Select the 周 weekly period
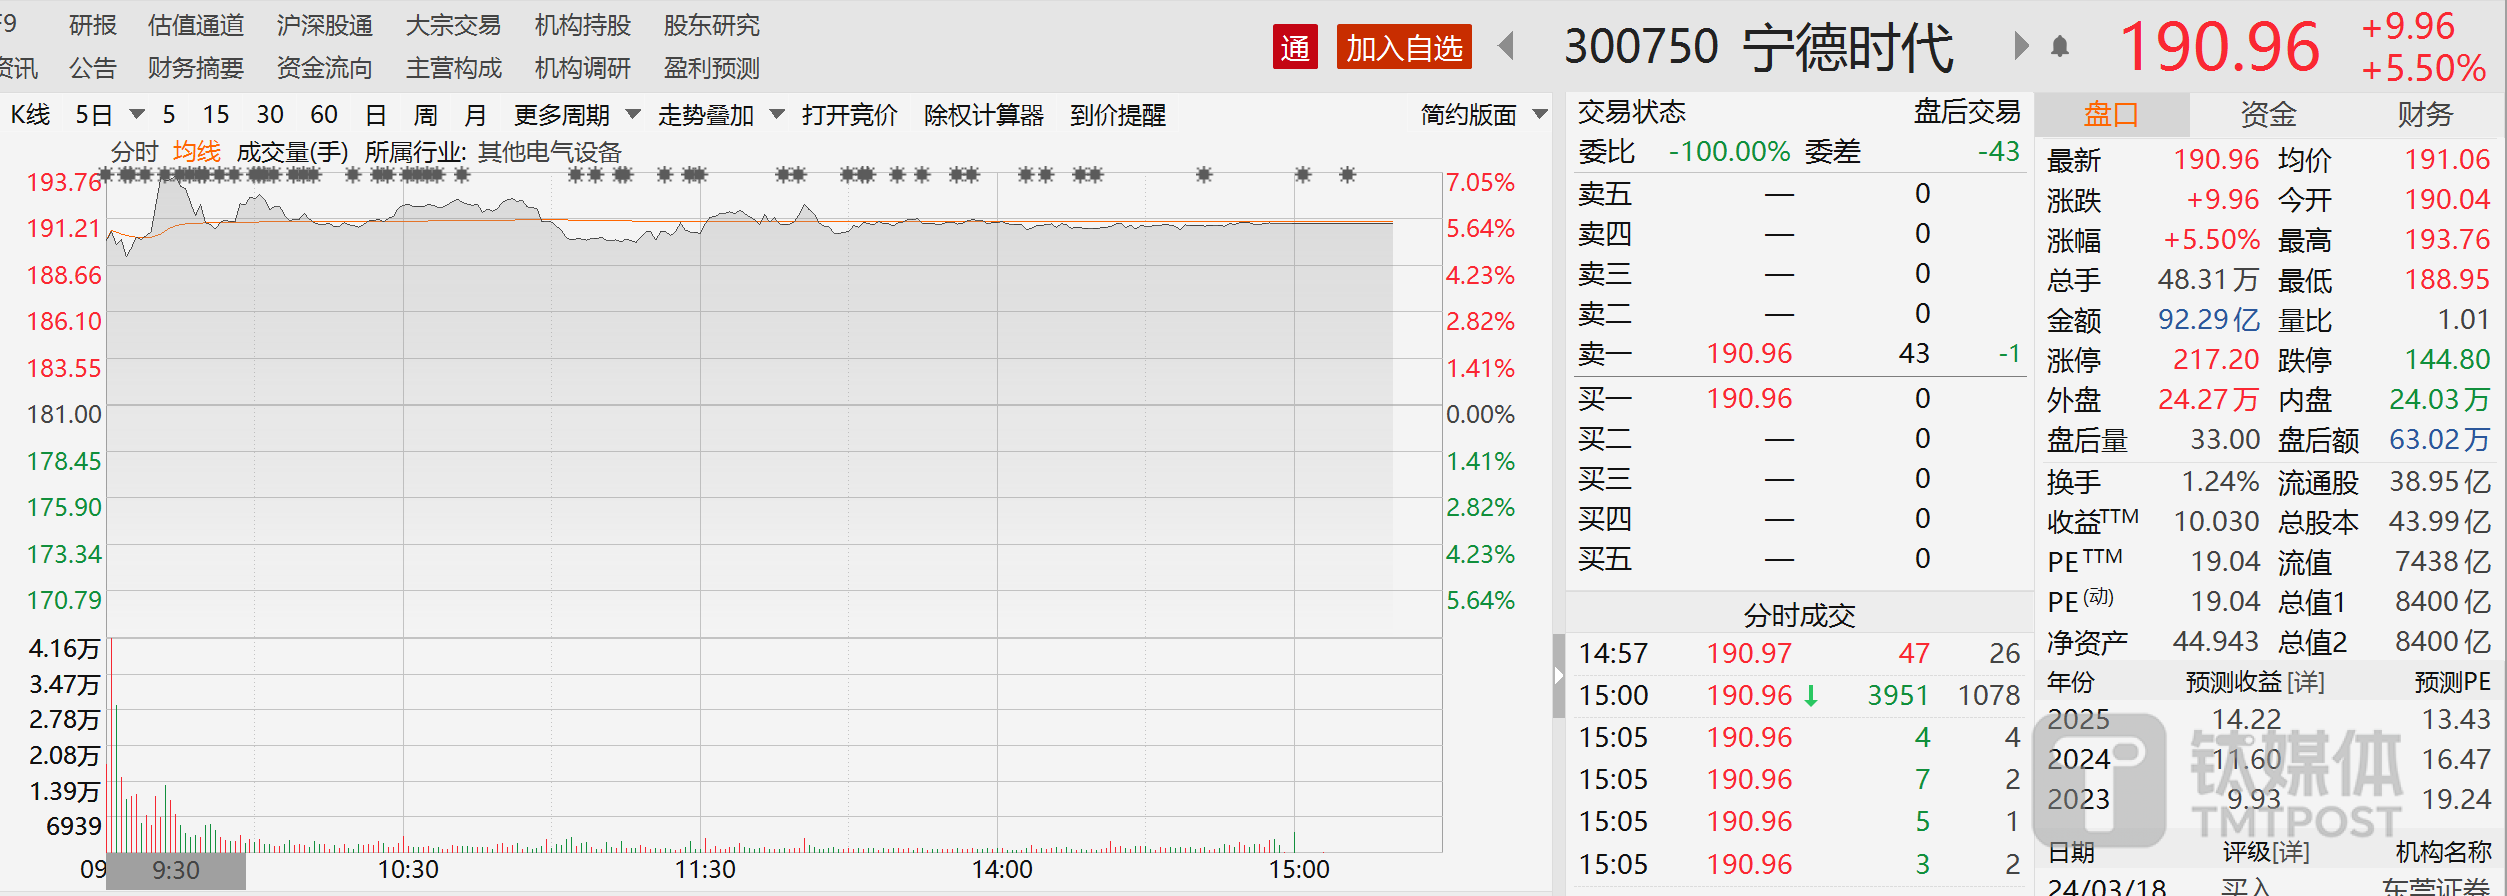 pyautogui.click(x=426, y=115)
